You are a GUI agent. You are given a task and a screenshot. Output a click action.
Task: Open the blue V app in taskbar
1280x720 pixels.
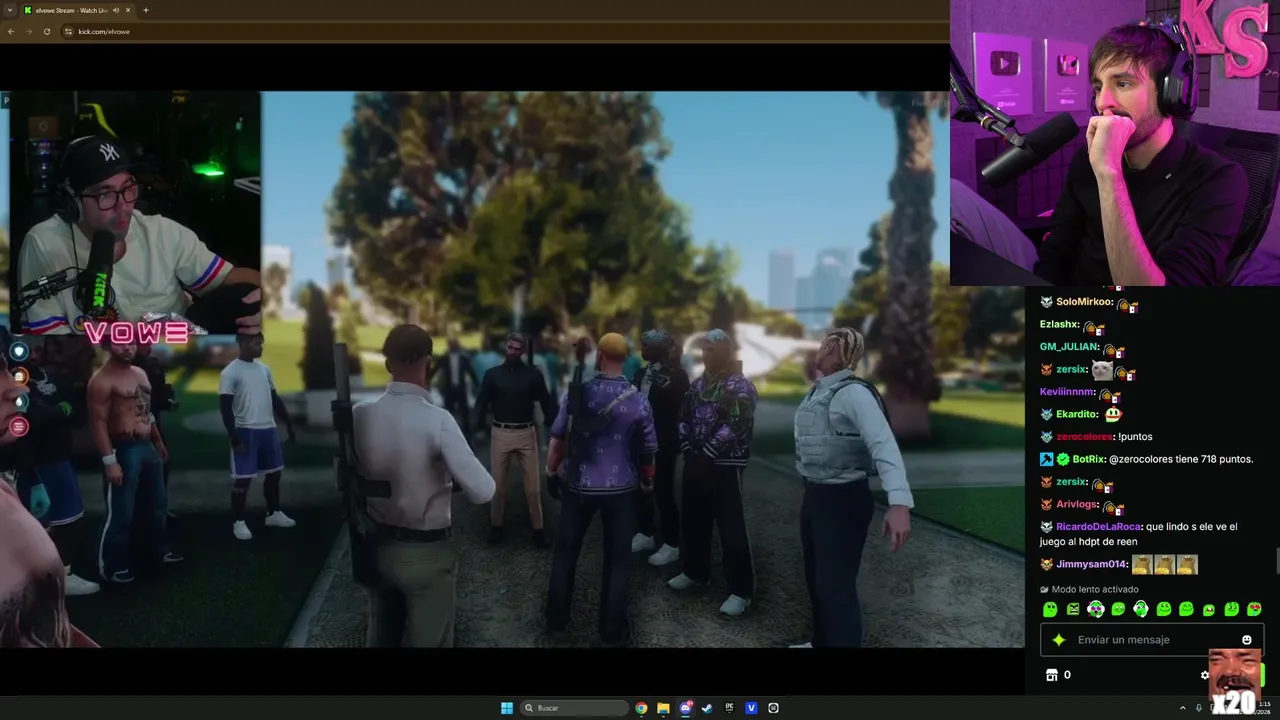pyautogui.click(x=751, y=708)
